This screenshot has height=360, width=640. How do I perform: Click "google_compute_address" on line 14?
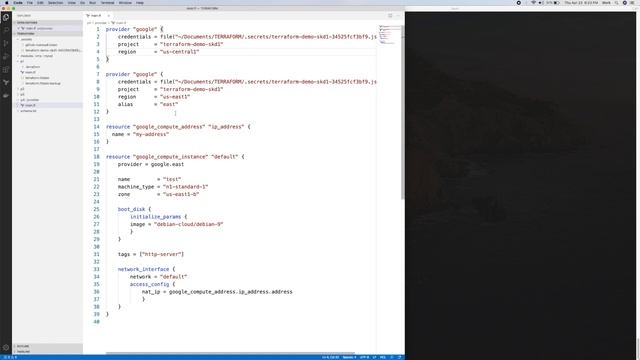pyautogui.click(x=169, y=127)
